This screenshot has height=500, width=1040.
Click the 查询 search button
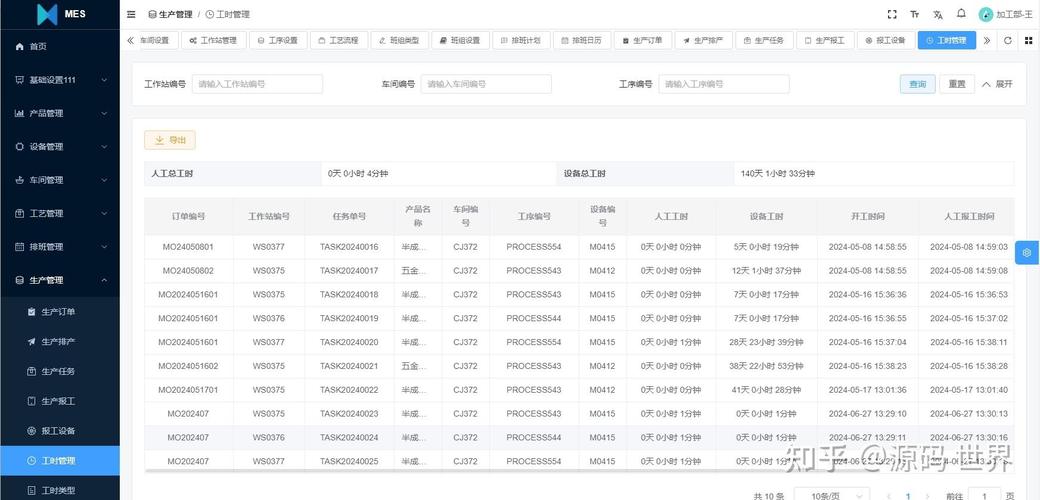pos(917,84)
